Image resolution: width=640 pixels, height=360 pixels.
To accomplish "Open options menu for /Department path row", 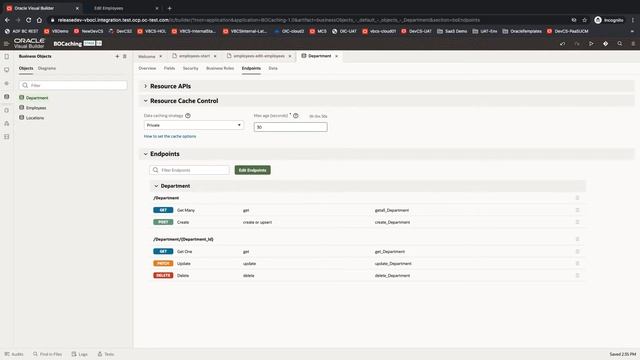I will [x=577, y=198].
